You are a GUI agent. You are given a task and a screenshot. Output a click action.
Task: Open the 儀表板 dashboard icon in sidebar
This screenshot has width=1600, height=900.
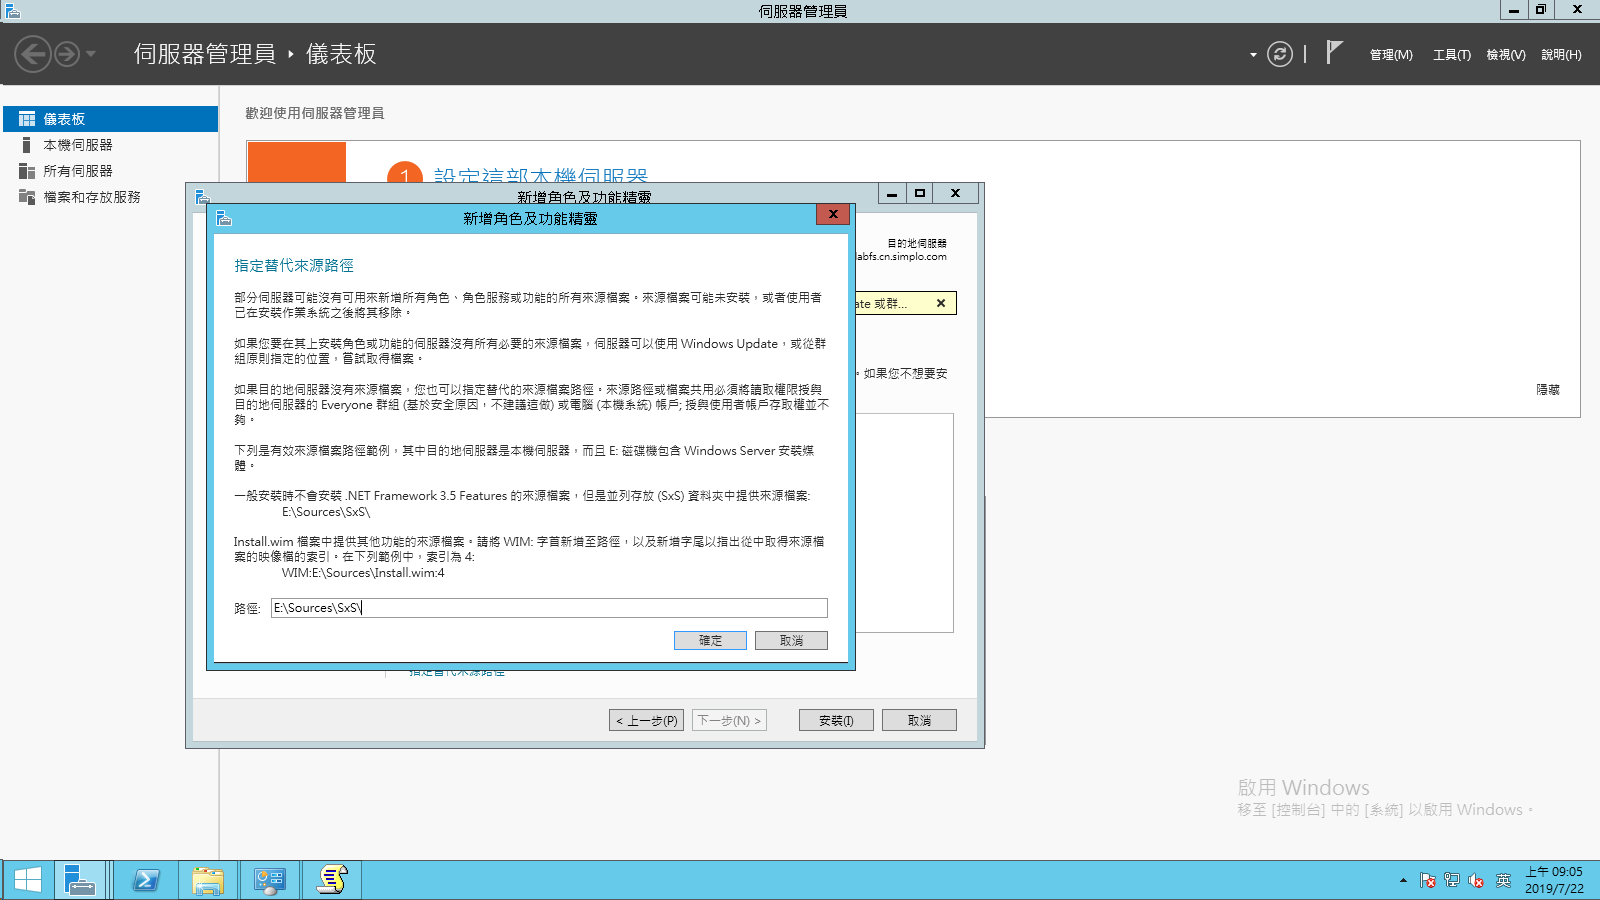point(60,118)
